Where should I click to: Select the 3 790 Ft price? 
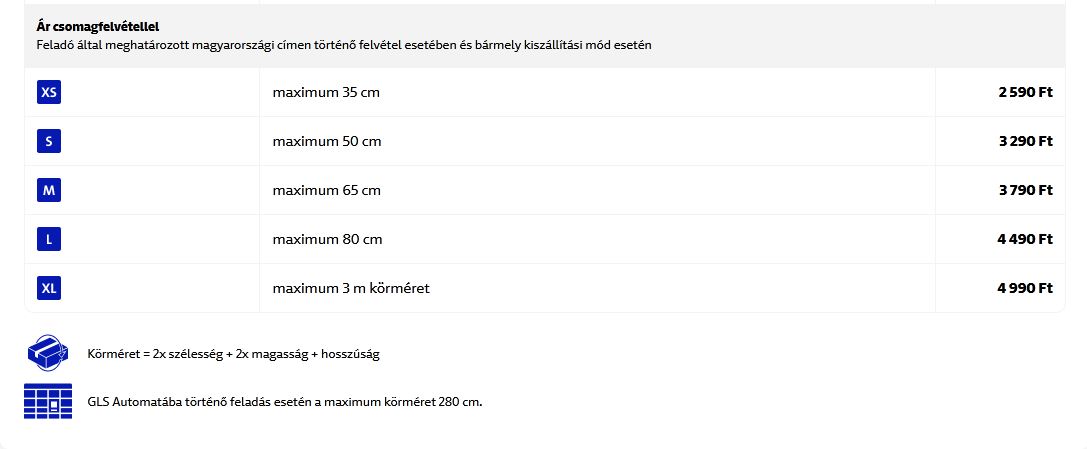tap(1025, 191)
